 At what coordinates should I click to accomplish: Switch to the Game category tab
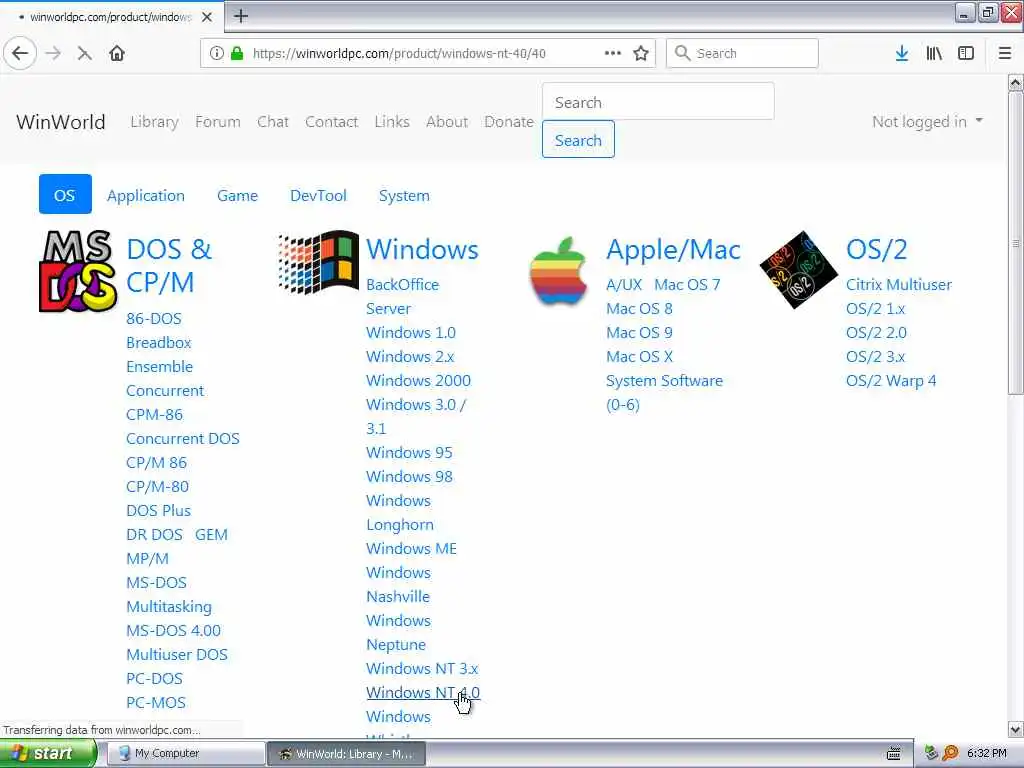[x=237, y=195]
